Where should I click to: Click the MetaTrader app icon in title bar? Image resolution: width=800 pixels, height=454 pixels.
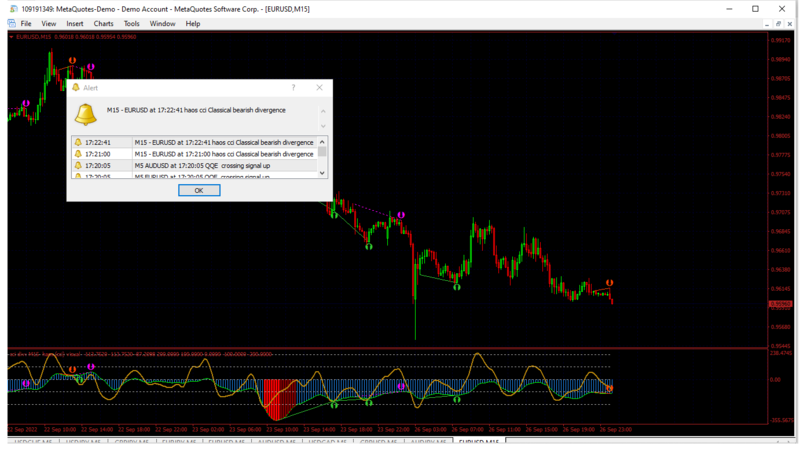13,9
